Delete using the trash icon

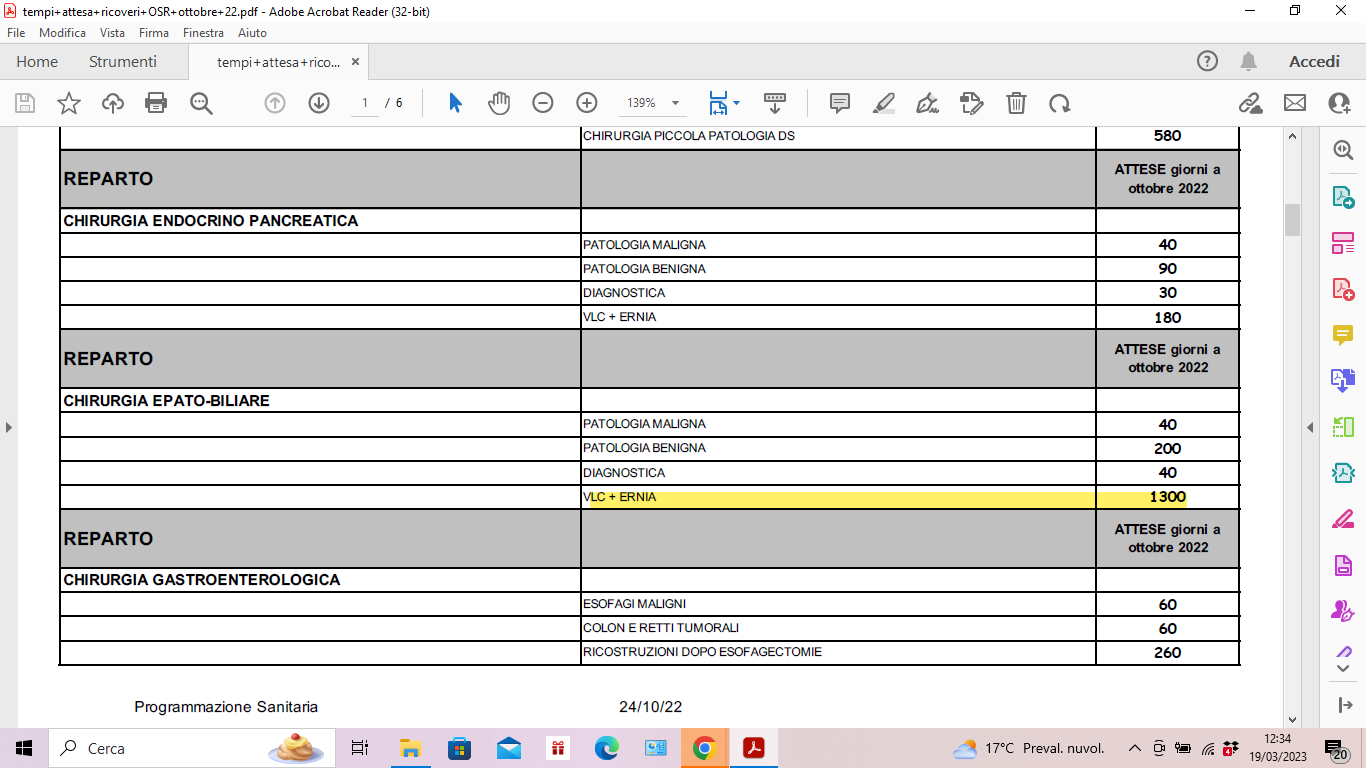pyautogui.click(x=1016, y=103)
